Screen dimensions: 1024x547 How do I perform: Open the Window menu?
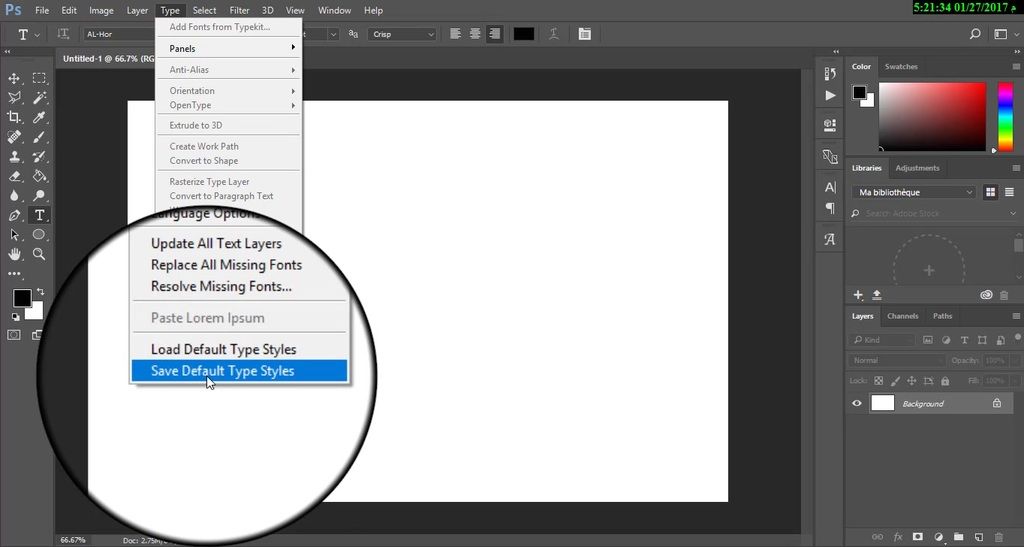334,10
